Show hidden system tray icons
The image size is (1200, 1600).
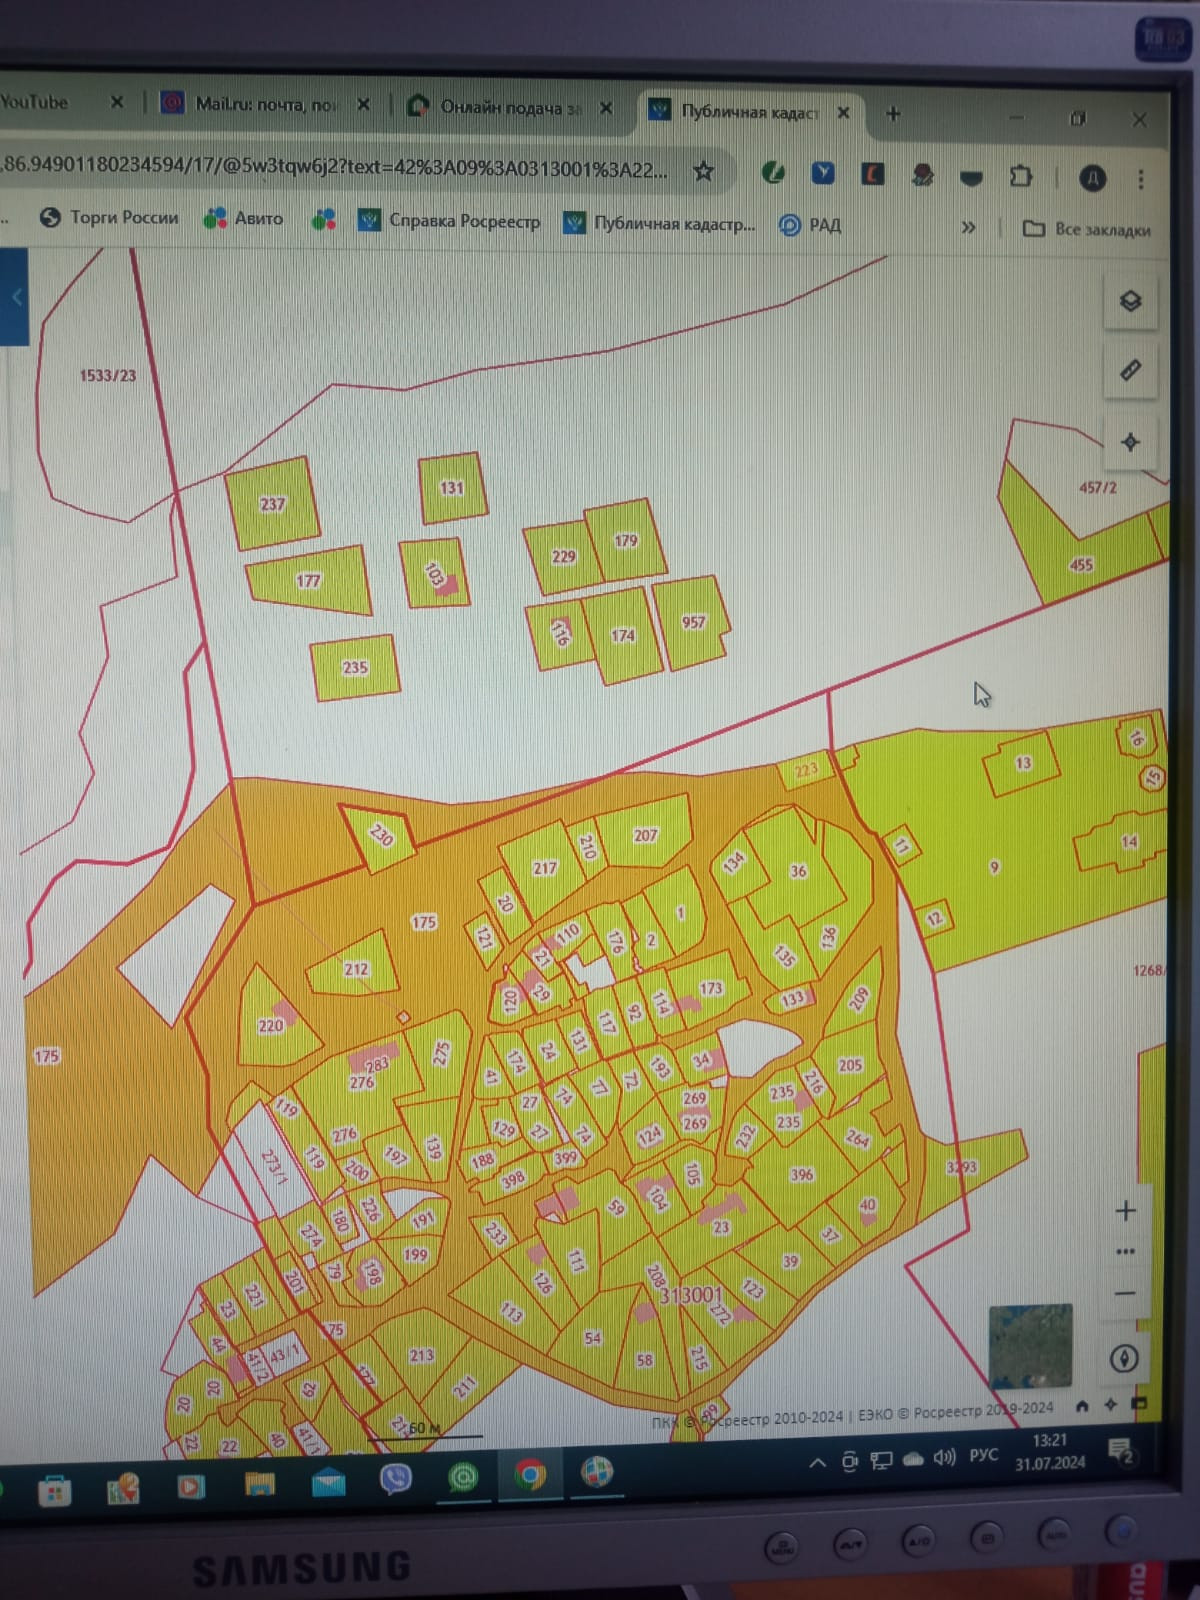pos(817,1463)
